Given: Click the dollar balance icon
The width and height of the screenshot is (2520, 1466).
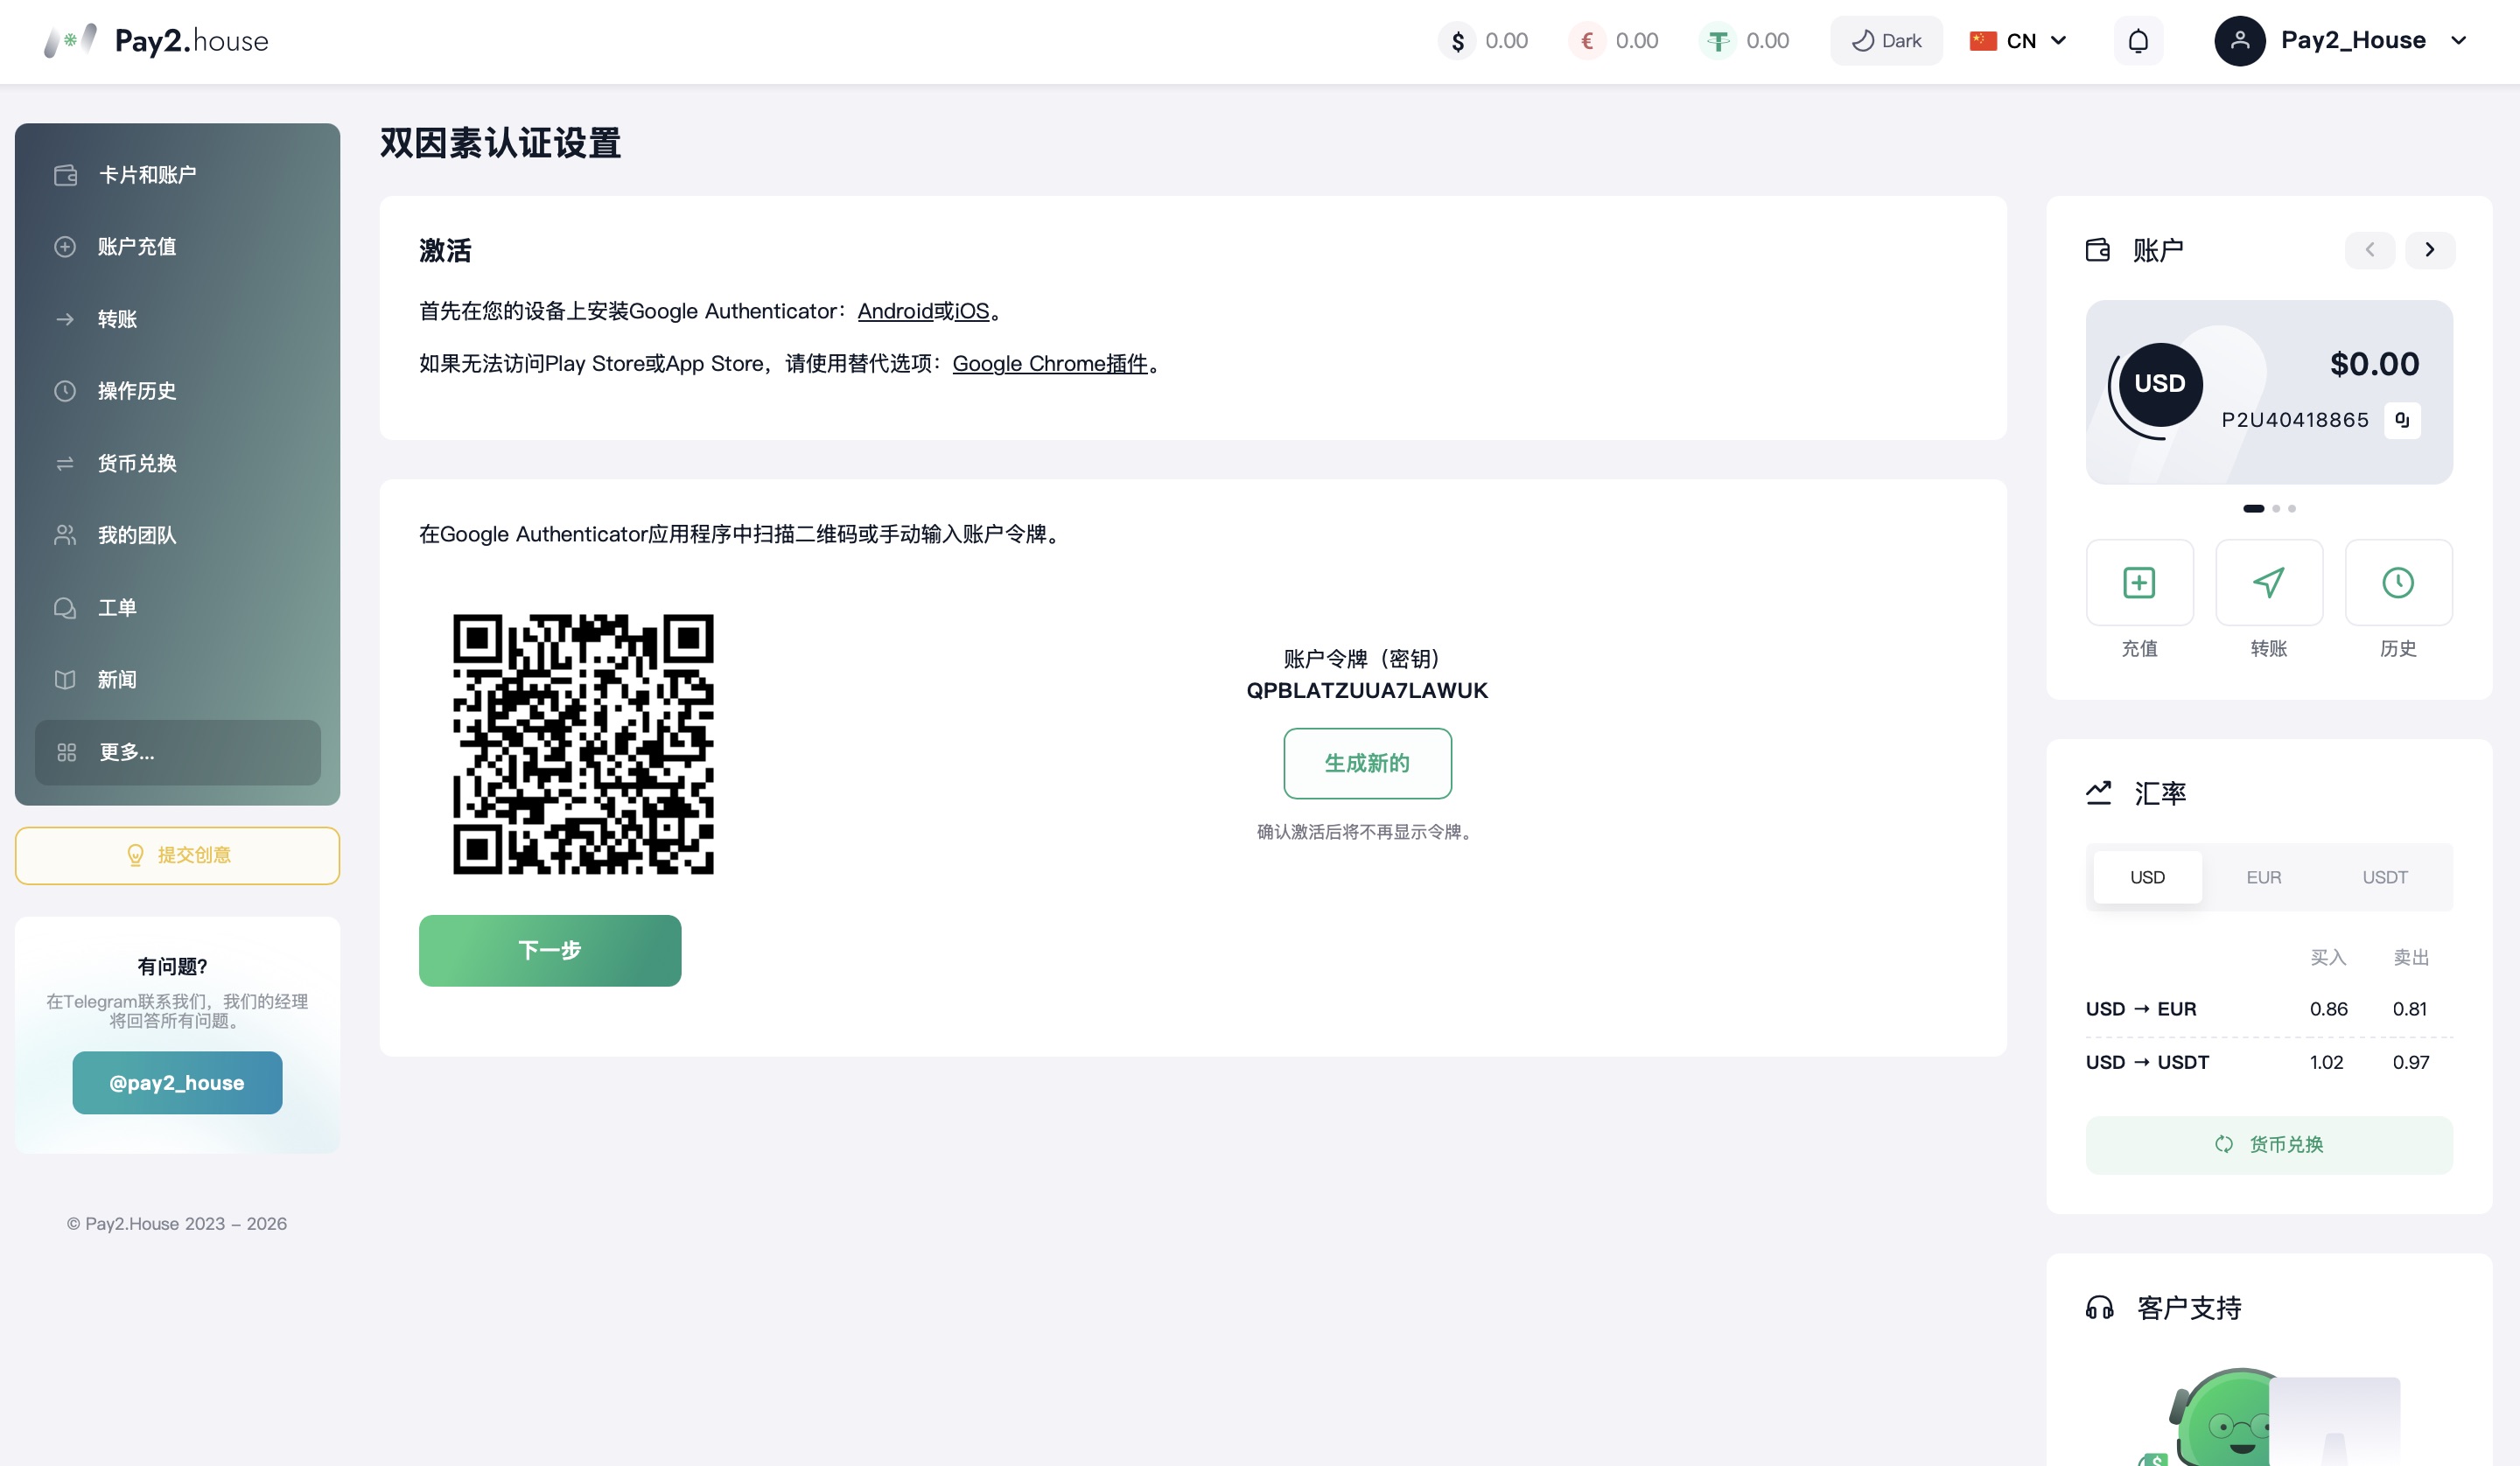Looking at the screenshot, I should coord(1457,41).
